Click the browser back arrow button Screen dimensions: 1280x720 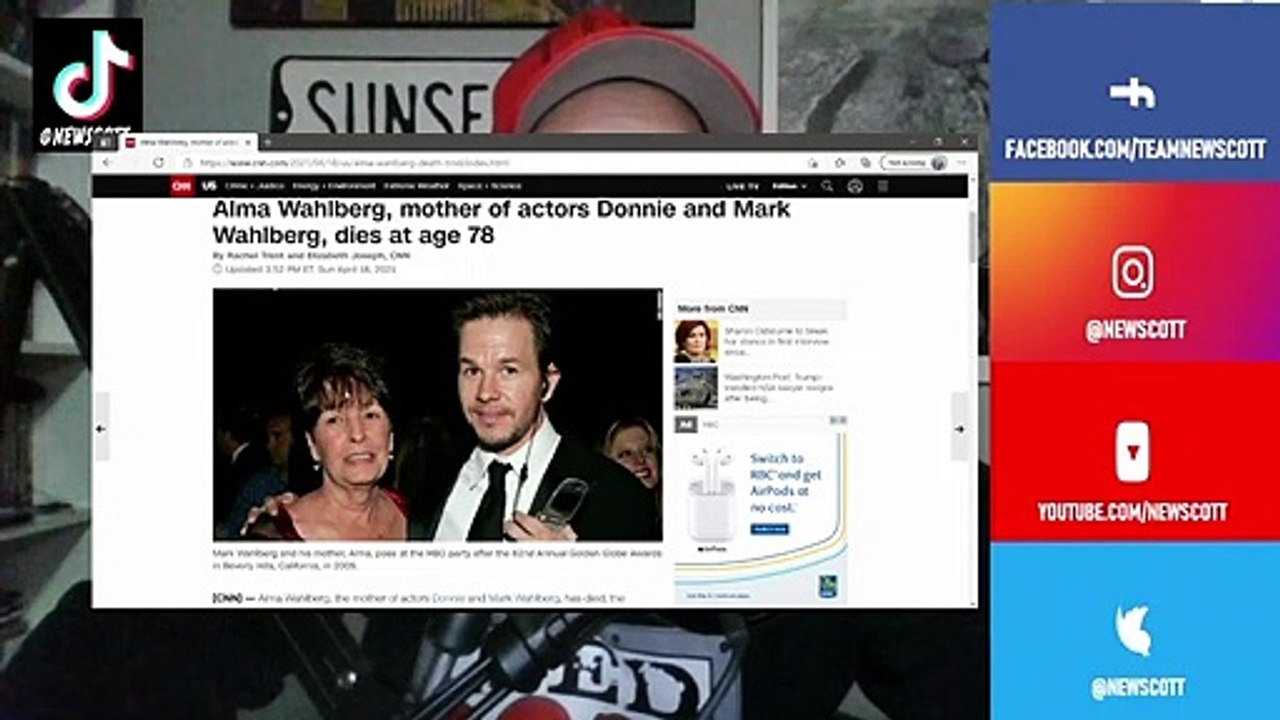pos(107,163)
